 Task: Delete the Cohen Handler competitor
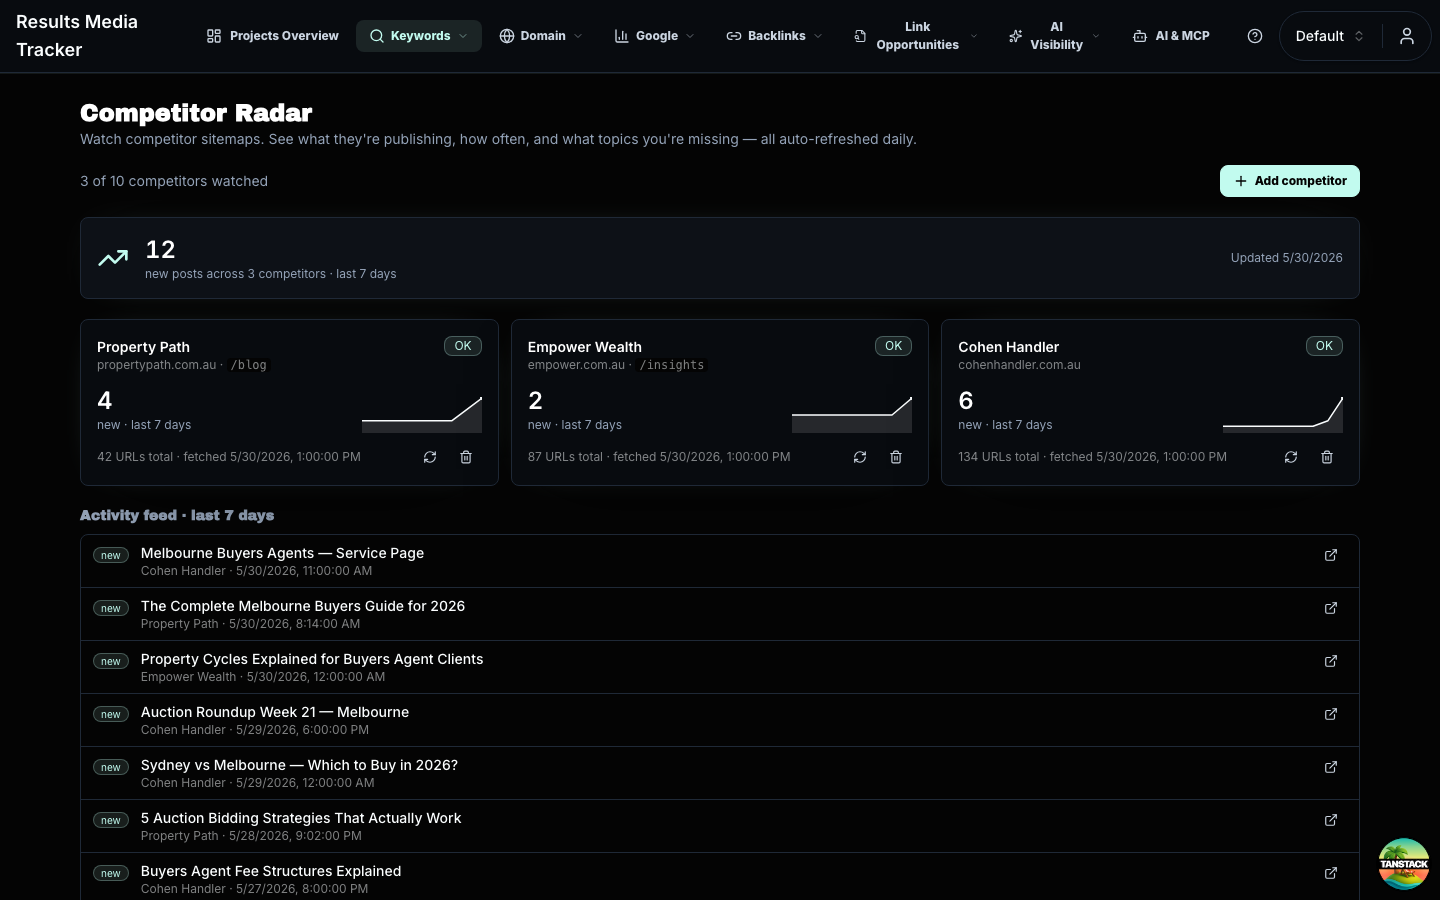[1327, 457]
